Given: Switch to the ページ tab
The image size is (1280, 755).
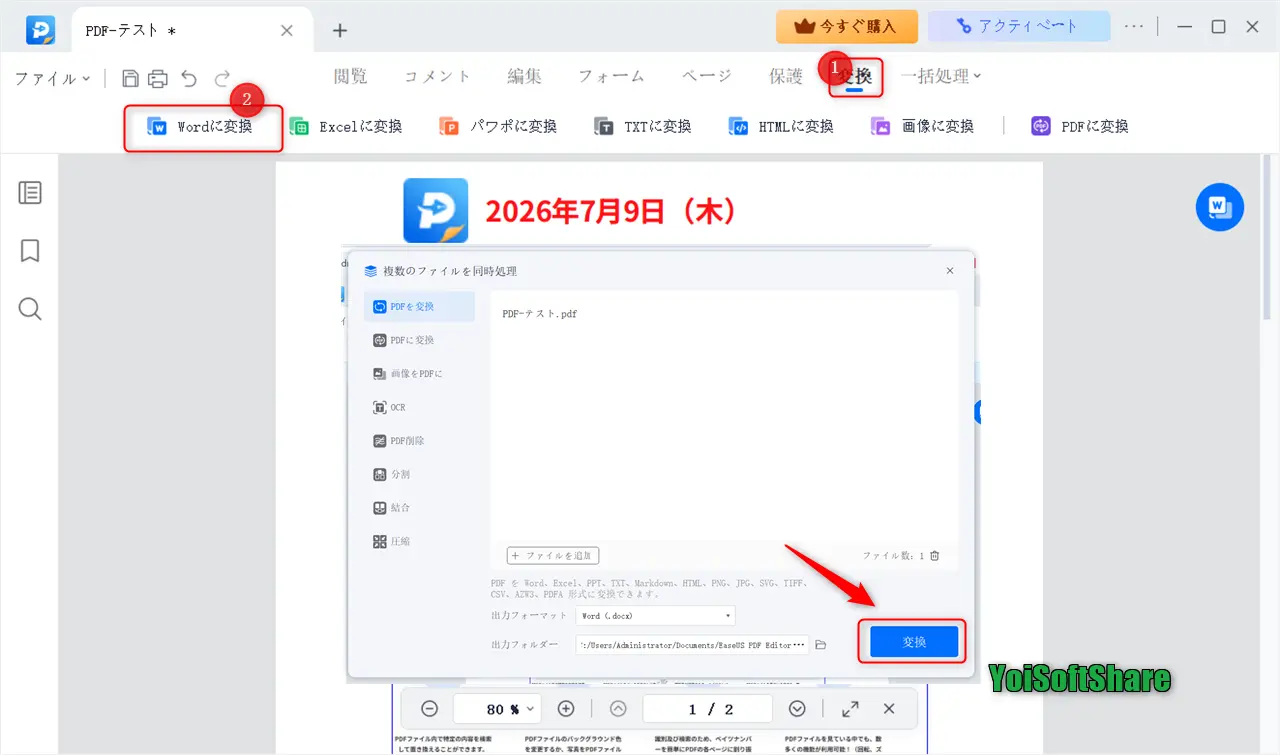Looking at the screenshot, I should coord(707,76).
